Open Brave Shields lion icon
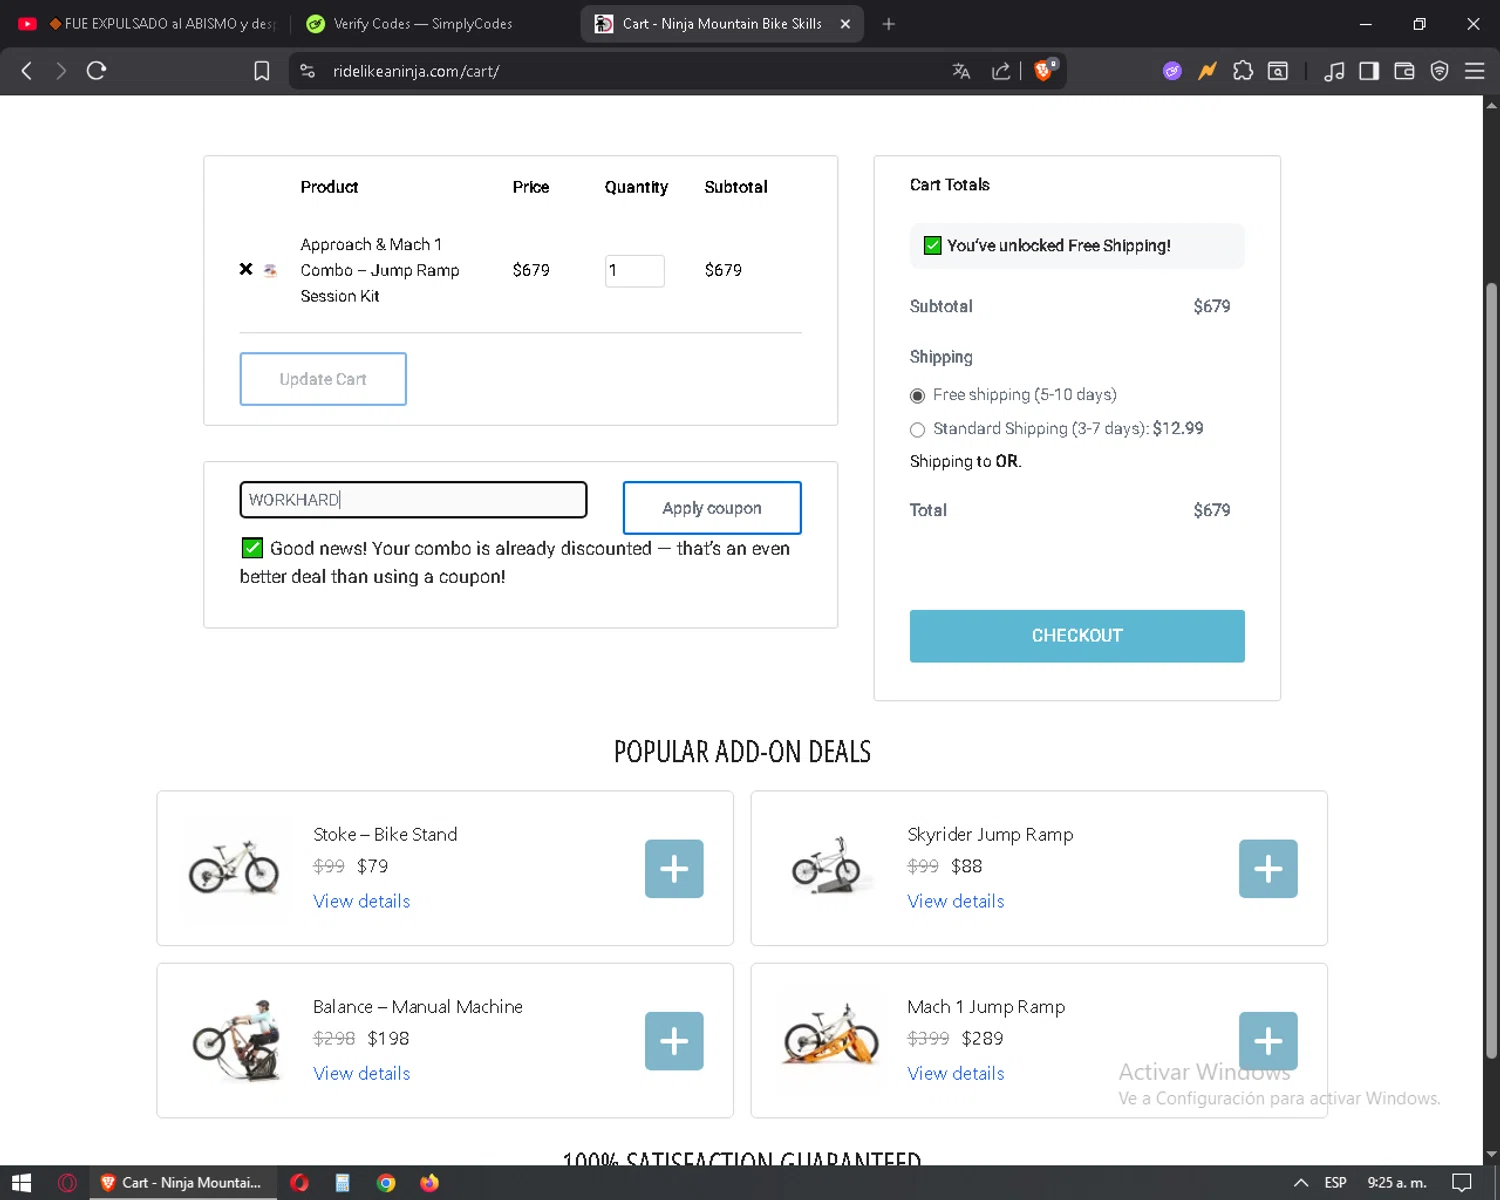The image size is (1500, 1200). (1045, 70)
